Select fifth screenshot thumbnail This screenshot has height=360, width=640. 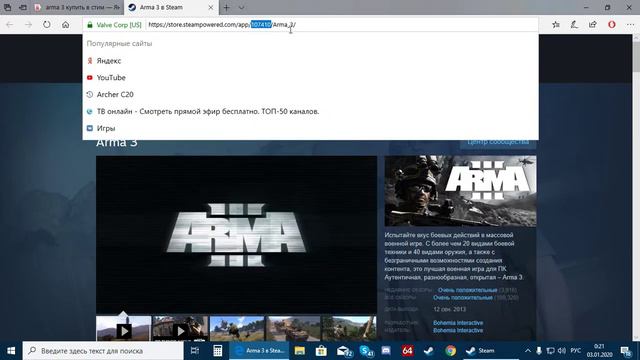(x=349, y=328)
